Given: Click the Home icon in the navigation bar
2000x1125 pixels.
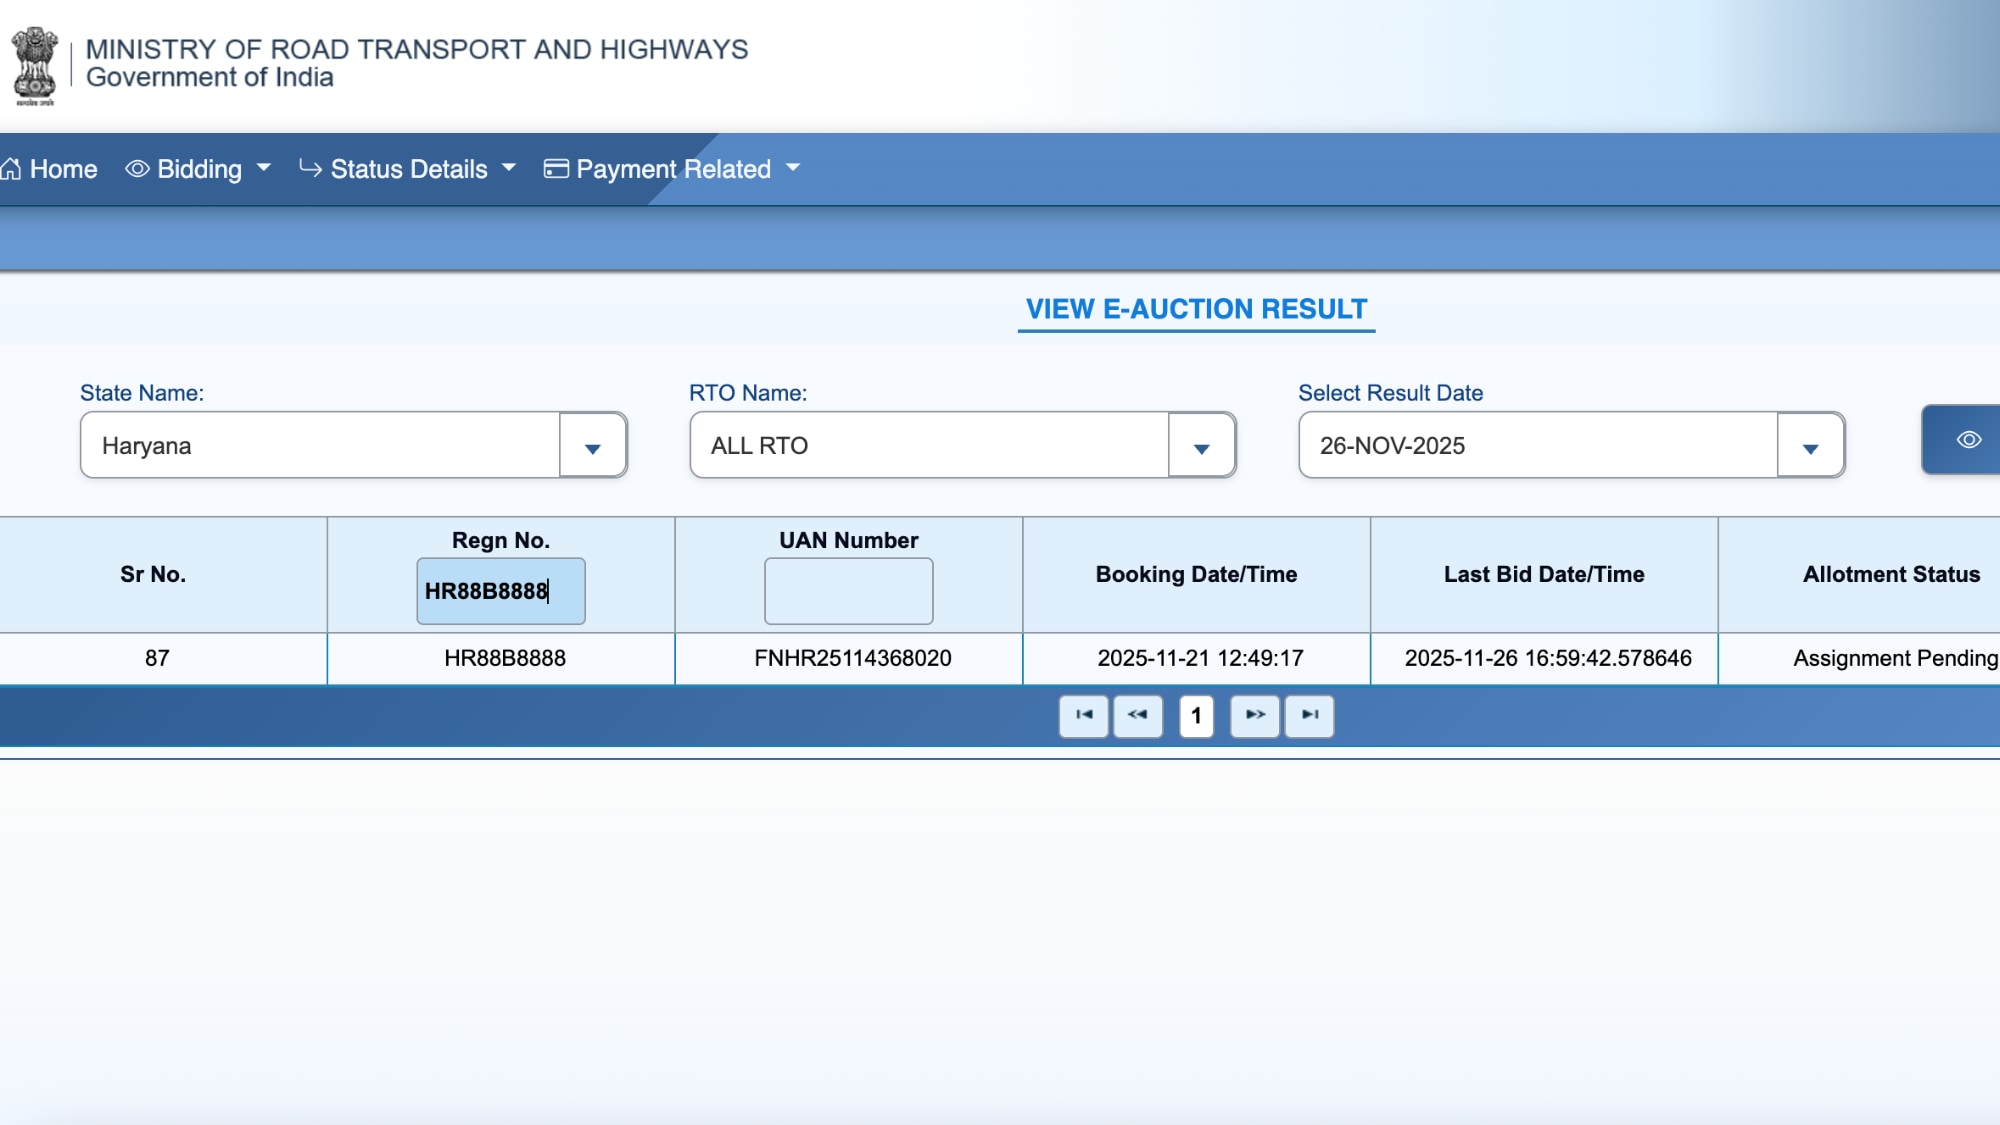Looking at the screenshot, I should pos(13,168).
